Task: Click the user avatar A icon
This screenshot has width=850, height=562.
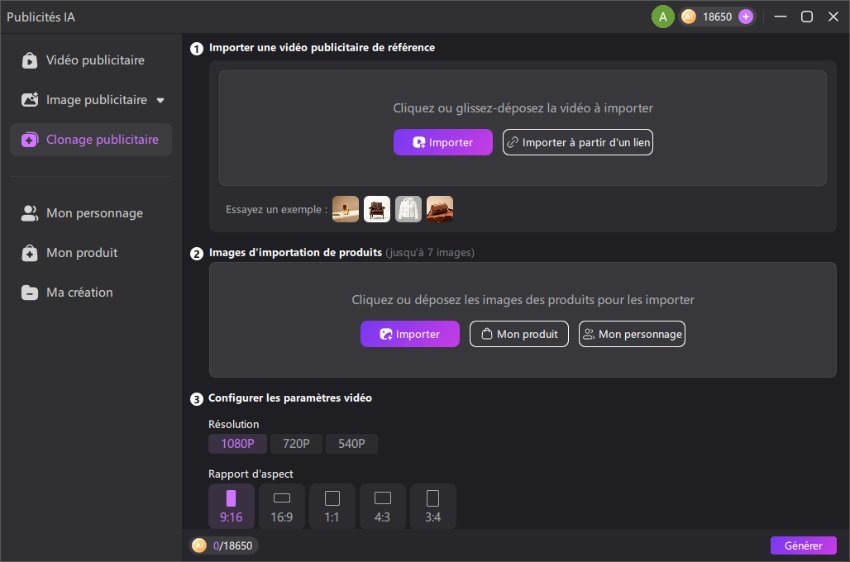Action: tap(662, 17)
